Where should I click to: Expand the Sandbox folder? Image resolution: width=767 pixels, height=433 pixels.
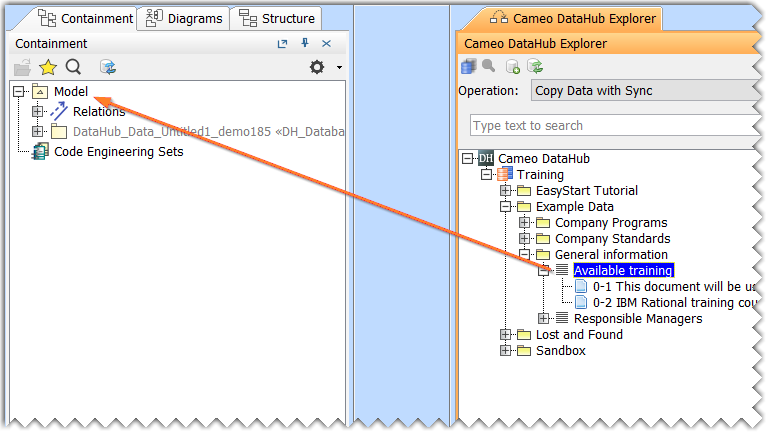(x=505, y=351)
